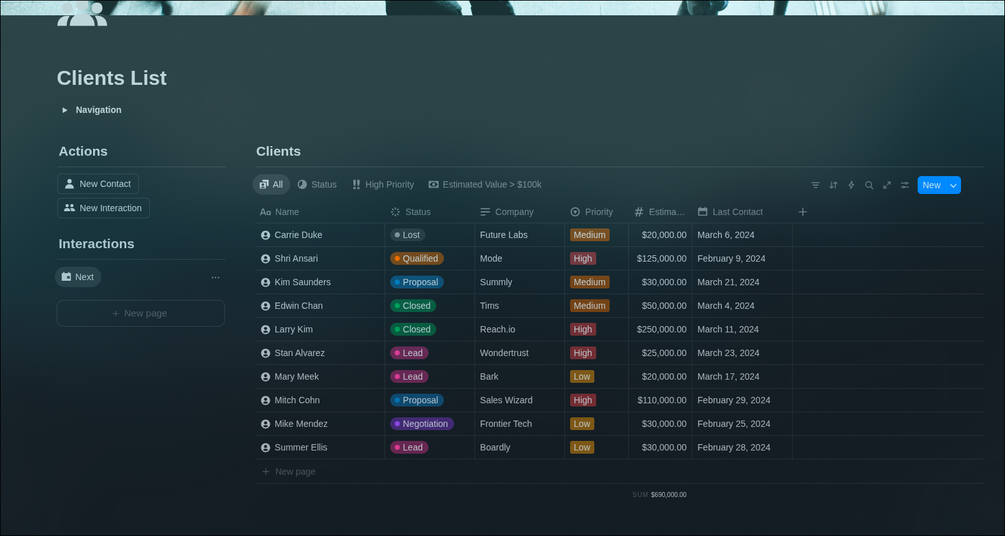Click the filter icon in Clients toolbar
Viewport: 1005px width, 536px height.
coord(815,185)
